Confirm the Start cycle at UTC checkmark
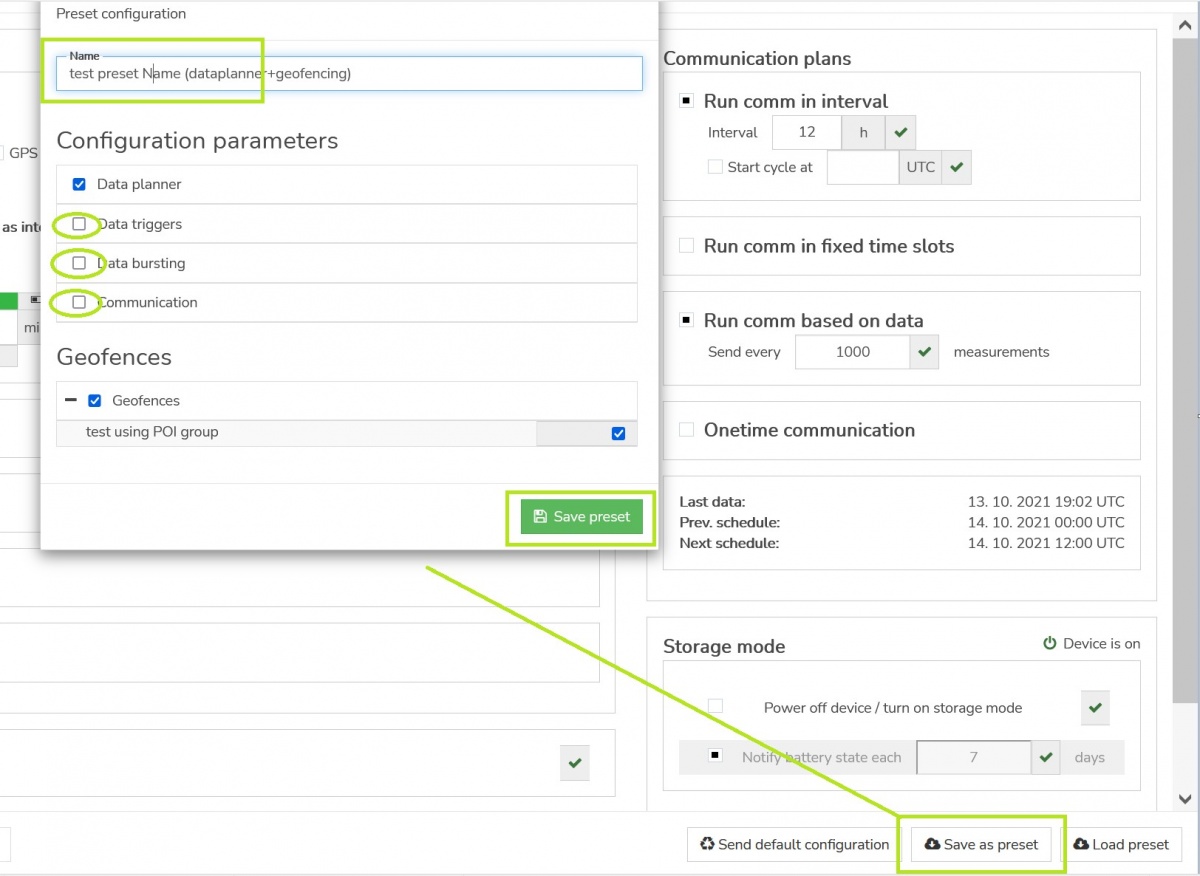1200x876 pixels. tap(957, 167)
